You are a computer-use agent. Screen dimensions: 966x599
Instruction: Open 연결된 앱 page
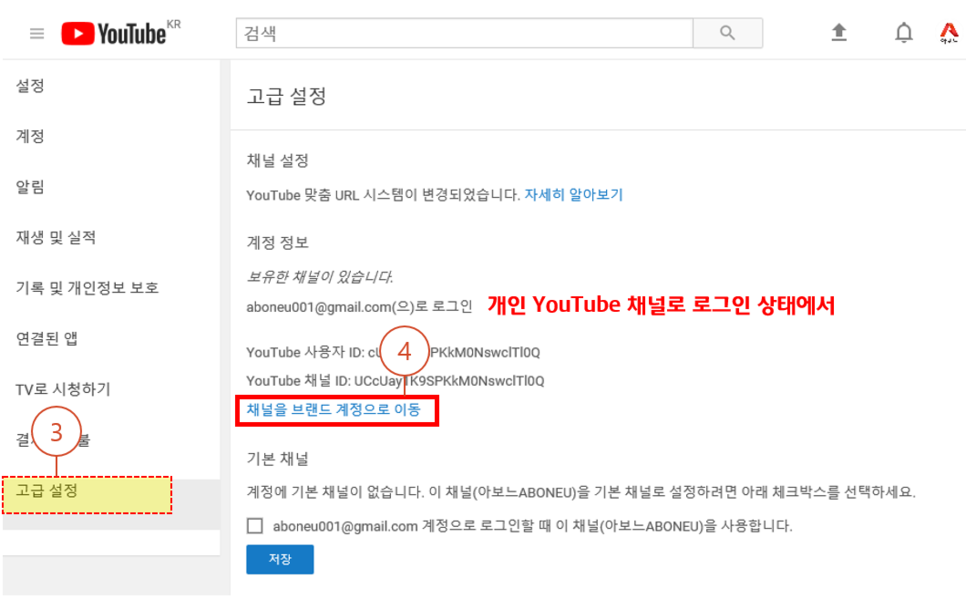47,338
